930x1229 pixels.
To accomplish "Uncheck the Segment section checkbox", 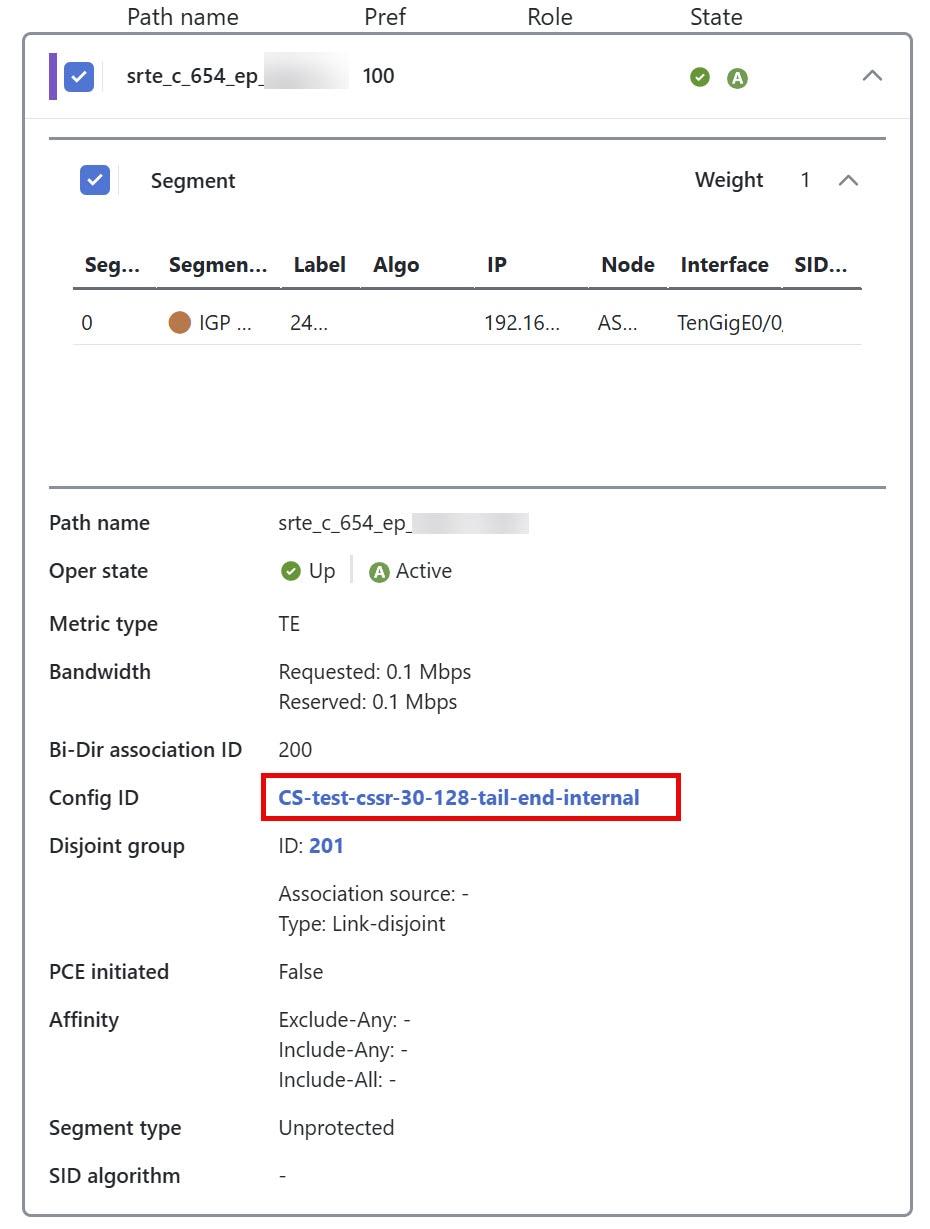I will [95, 180].
